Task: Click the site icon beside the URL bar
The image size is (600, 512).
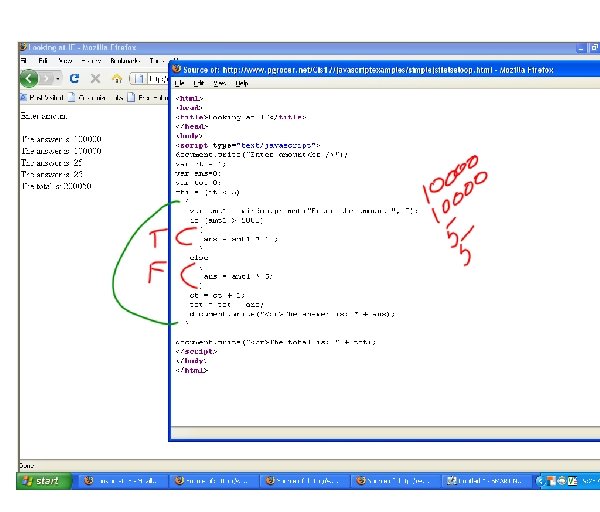Action: click(140, 79)
